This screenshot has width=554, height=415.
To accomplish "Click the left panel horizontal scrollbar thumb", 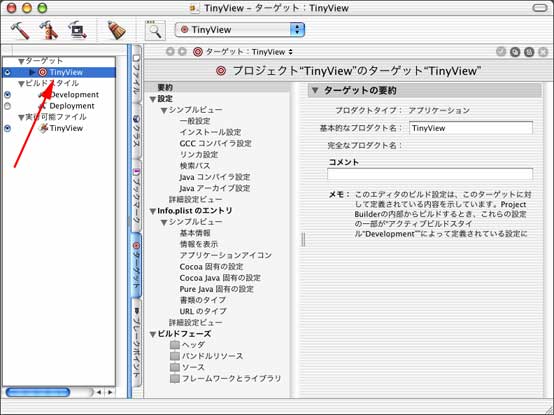I will tap(38, 392).
